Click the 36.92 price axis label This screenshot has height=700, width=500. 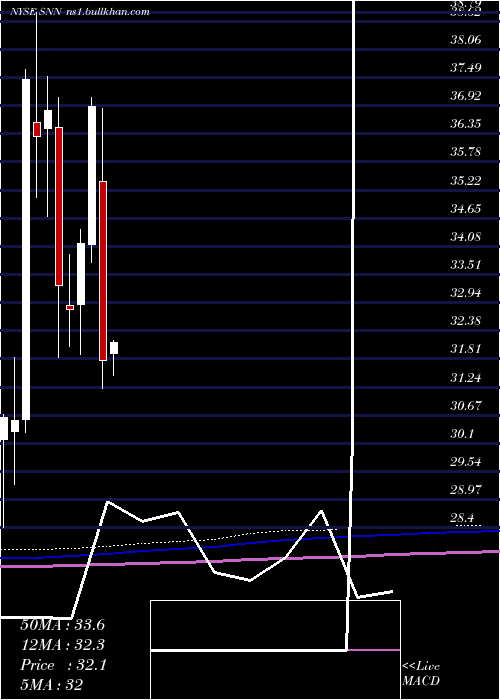[466, 96]
